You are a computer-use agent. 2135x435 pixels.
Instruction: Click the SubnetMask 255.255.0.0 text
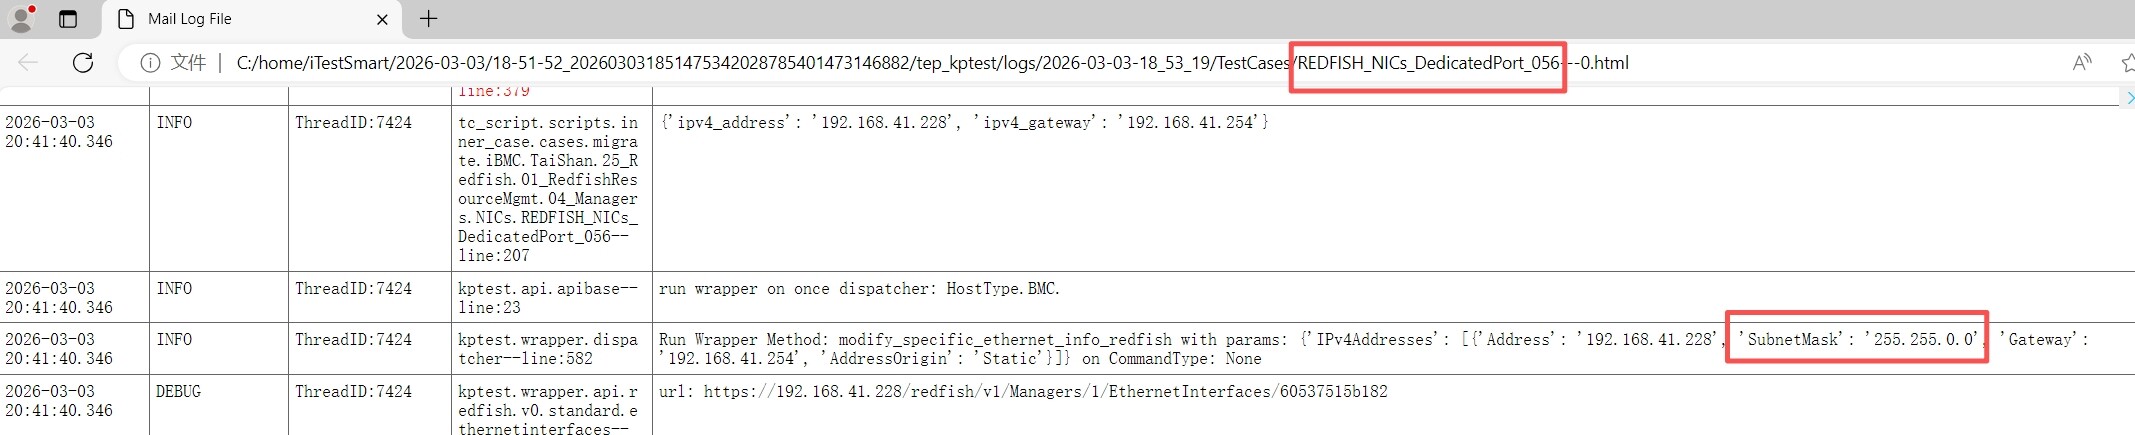[1857, 339]
